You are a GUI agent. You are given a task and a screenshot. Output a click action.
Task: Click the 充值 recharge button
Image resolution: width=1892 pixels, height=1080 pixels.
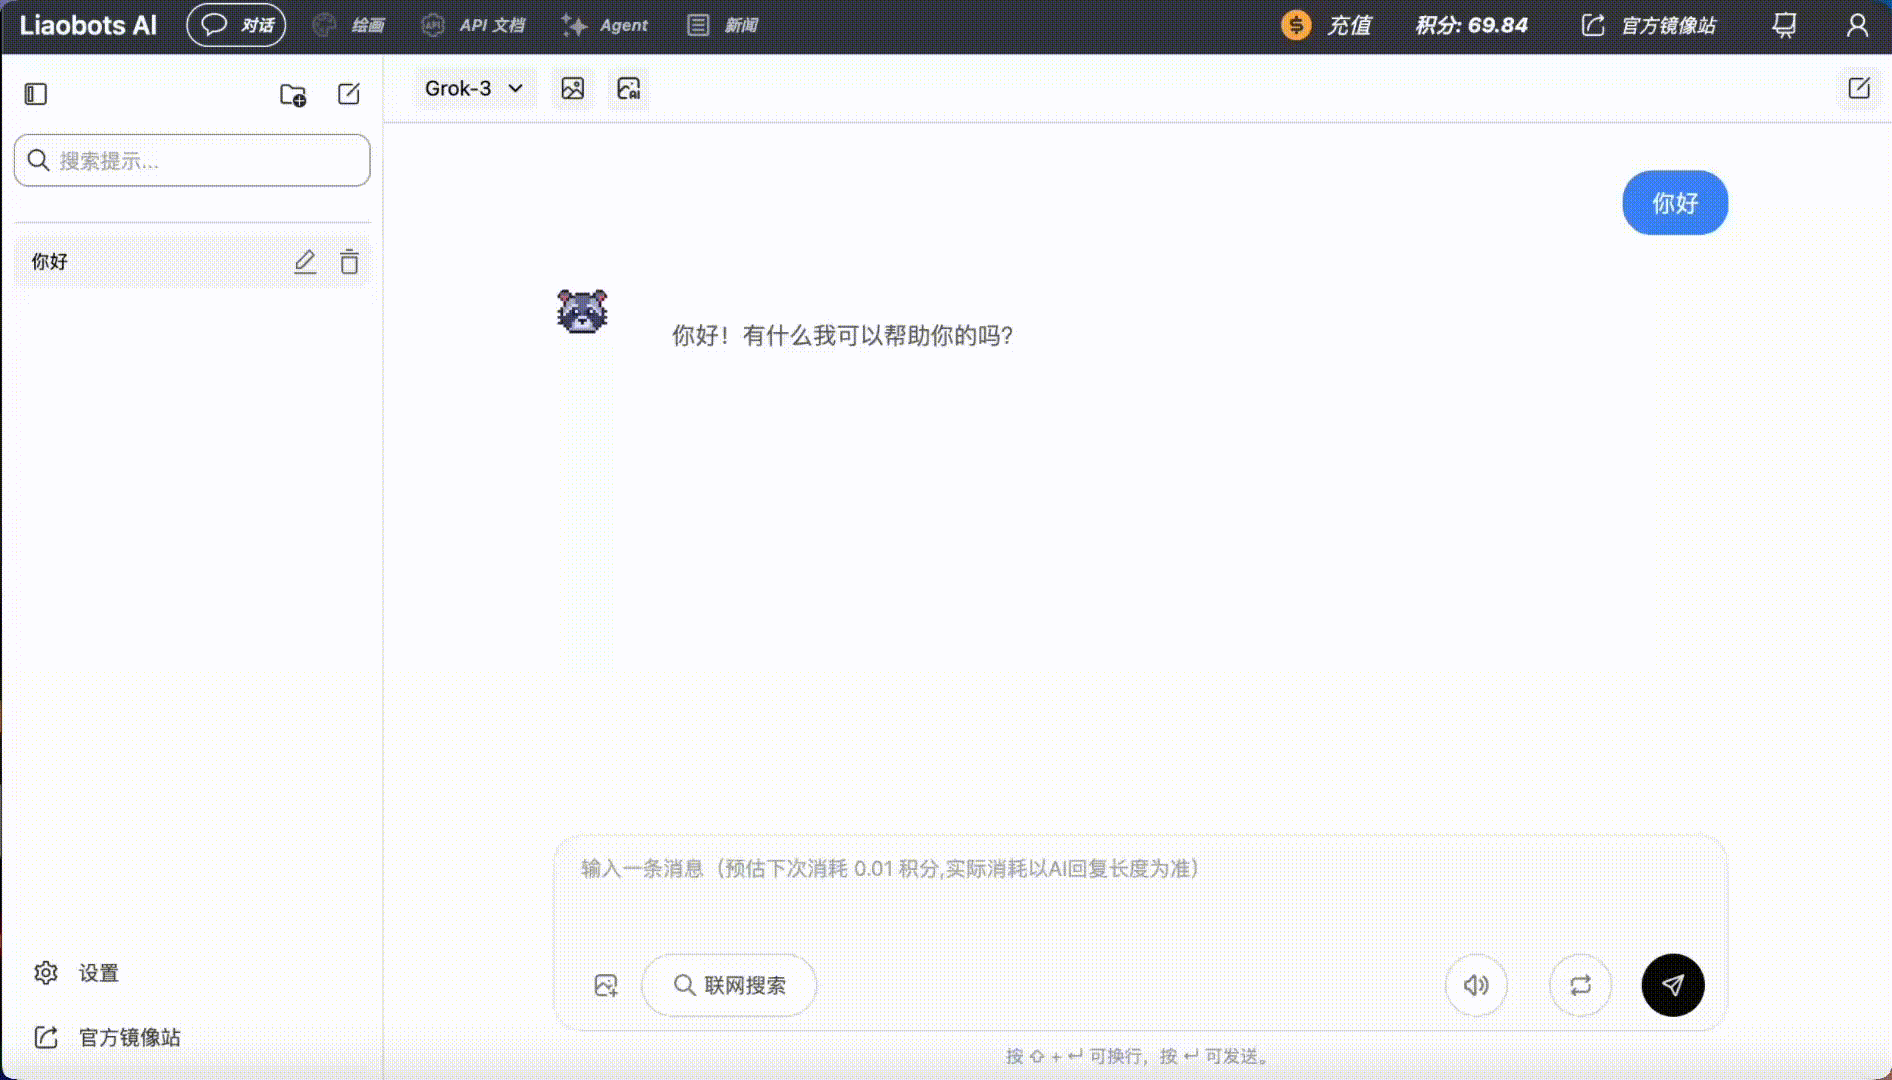[1331, 25]
